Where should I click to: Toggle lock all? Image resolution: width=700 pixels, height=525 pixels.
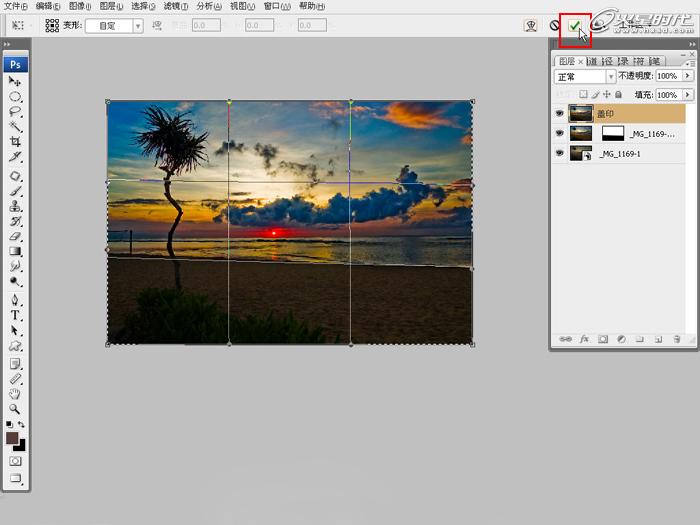(x=618, y=94)
